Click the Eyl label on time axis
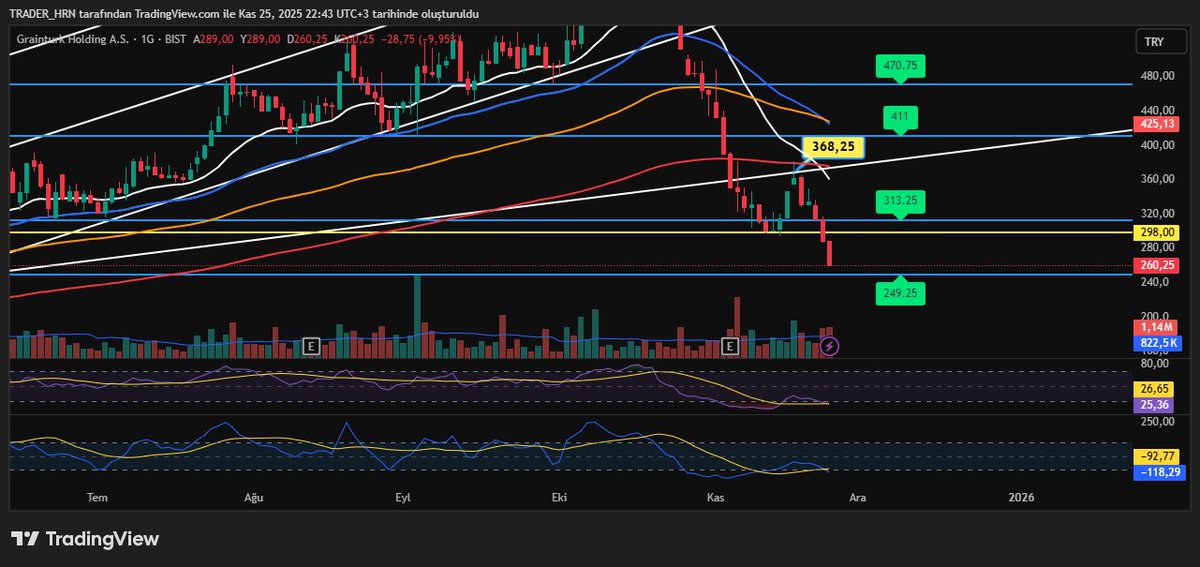 (x=403, y=497)
